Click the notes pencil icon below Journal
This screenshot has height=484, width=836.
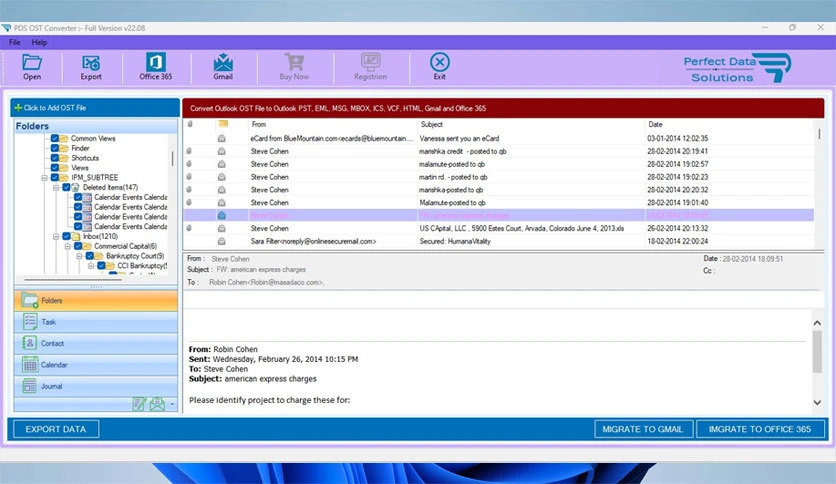pyautogui.click(x=140, y=404)
